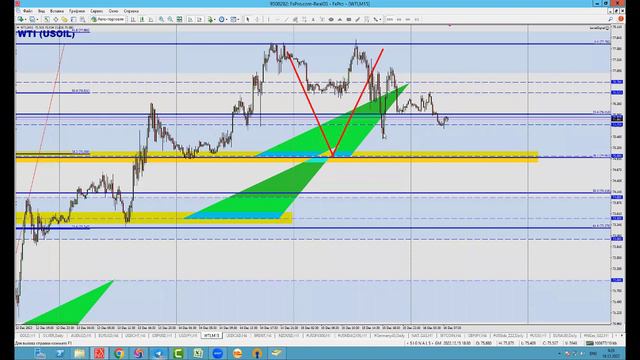640x360 pixels.
Task: Select the rectangle shape tool
Action: click(x=349, y=19)
